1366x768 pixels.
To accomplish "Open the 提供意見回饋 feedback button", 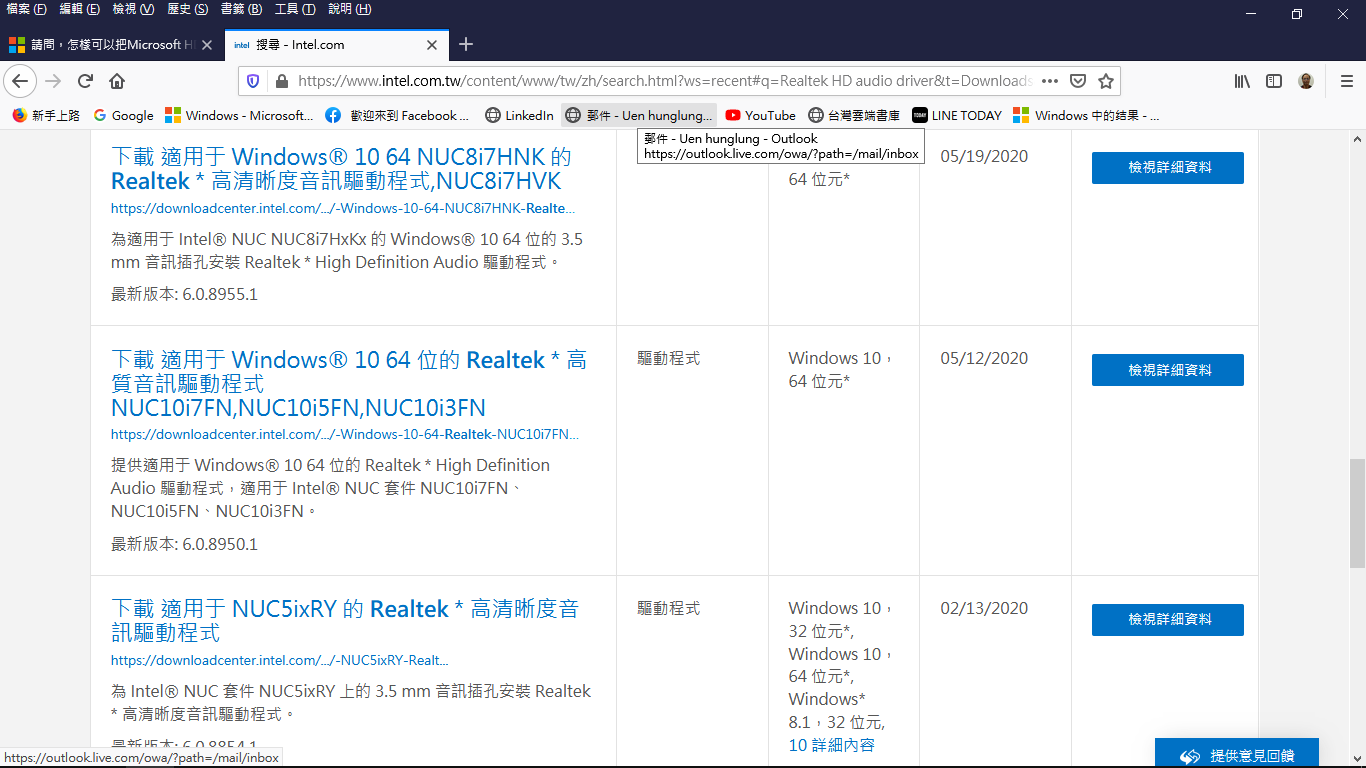I will [1236, 755].
